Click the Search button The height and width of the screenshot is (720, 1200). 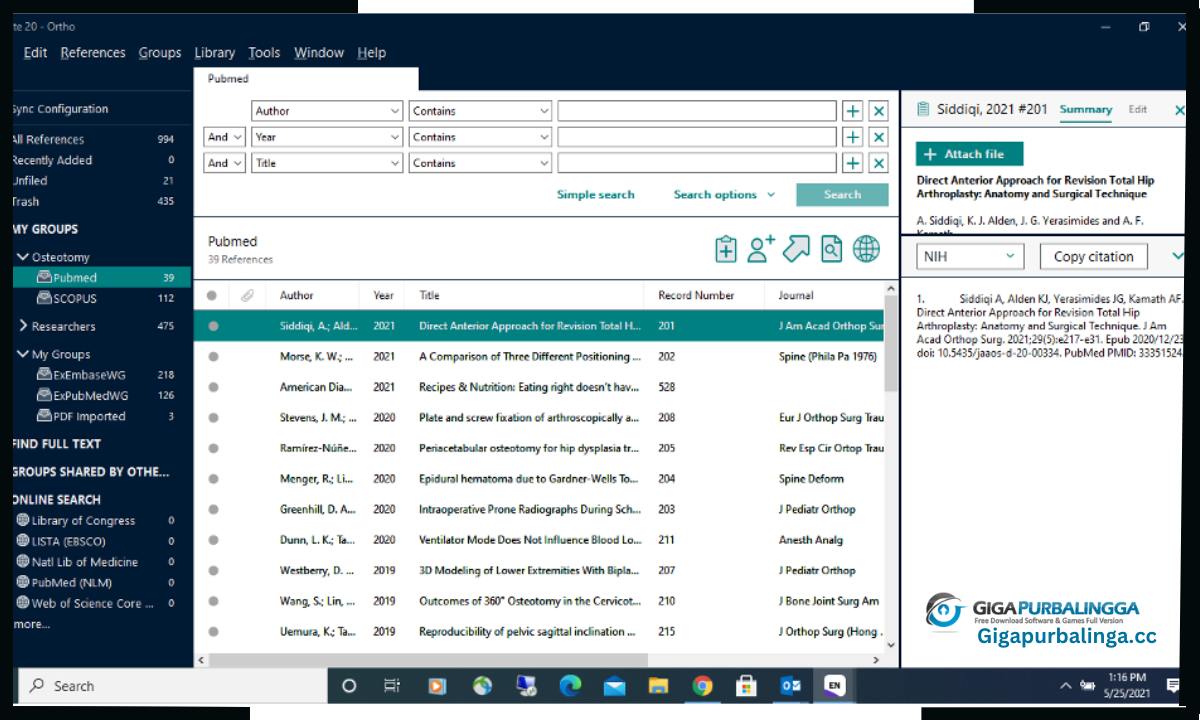(x=842, y=195)
